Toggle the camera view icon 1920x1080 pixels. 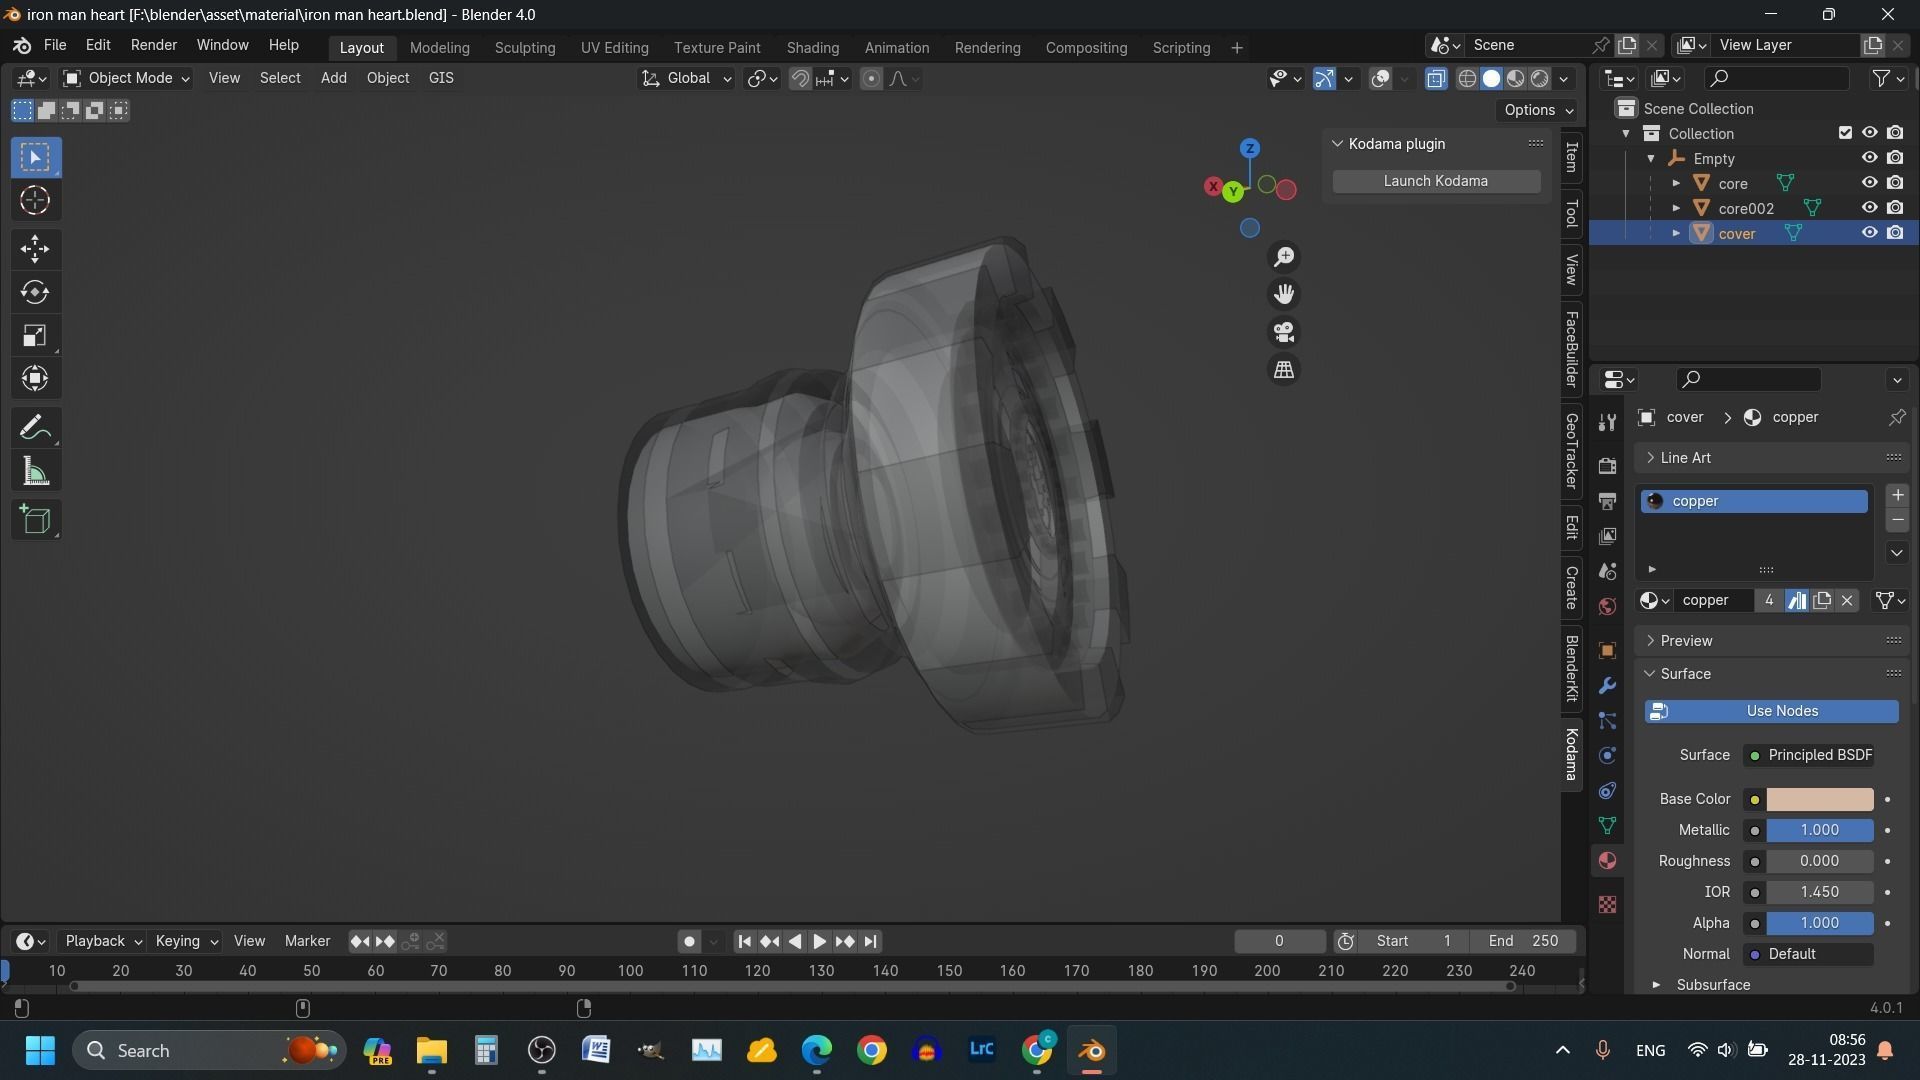(x=1284, y=332)
